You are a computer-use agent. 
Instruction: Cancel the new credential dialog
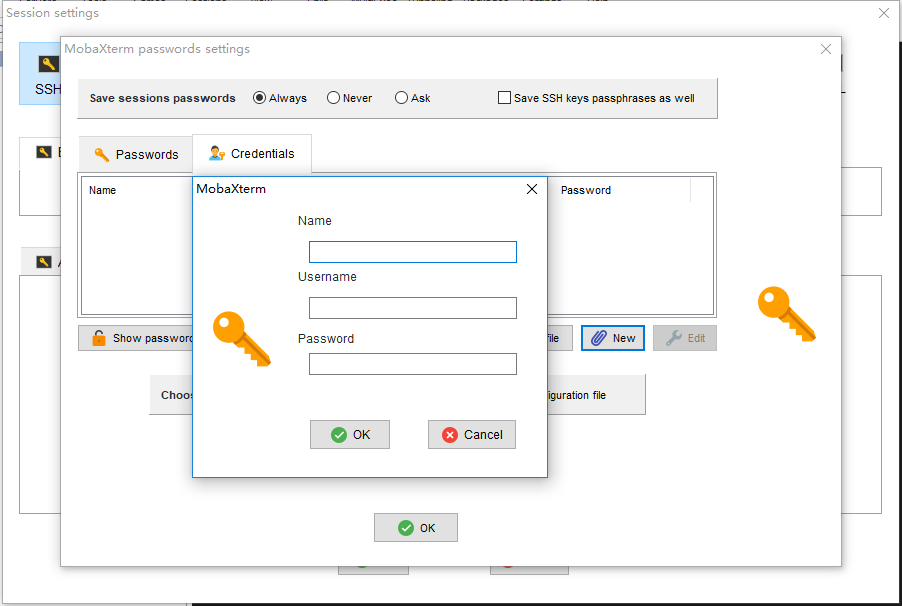(472, 435)
